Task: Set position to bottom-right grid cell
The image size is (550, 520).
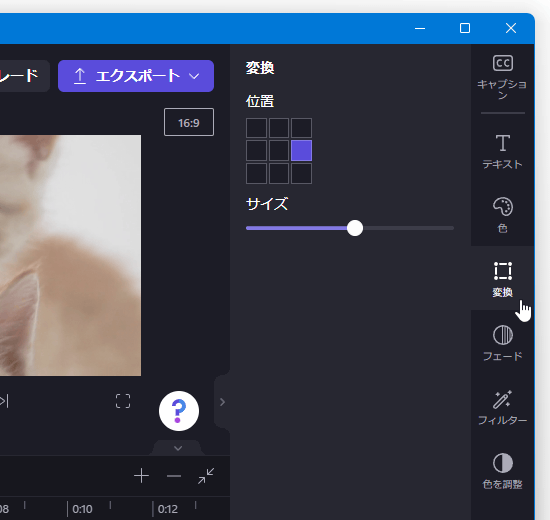Action: click(301, 173)
